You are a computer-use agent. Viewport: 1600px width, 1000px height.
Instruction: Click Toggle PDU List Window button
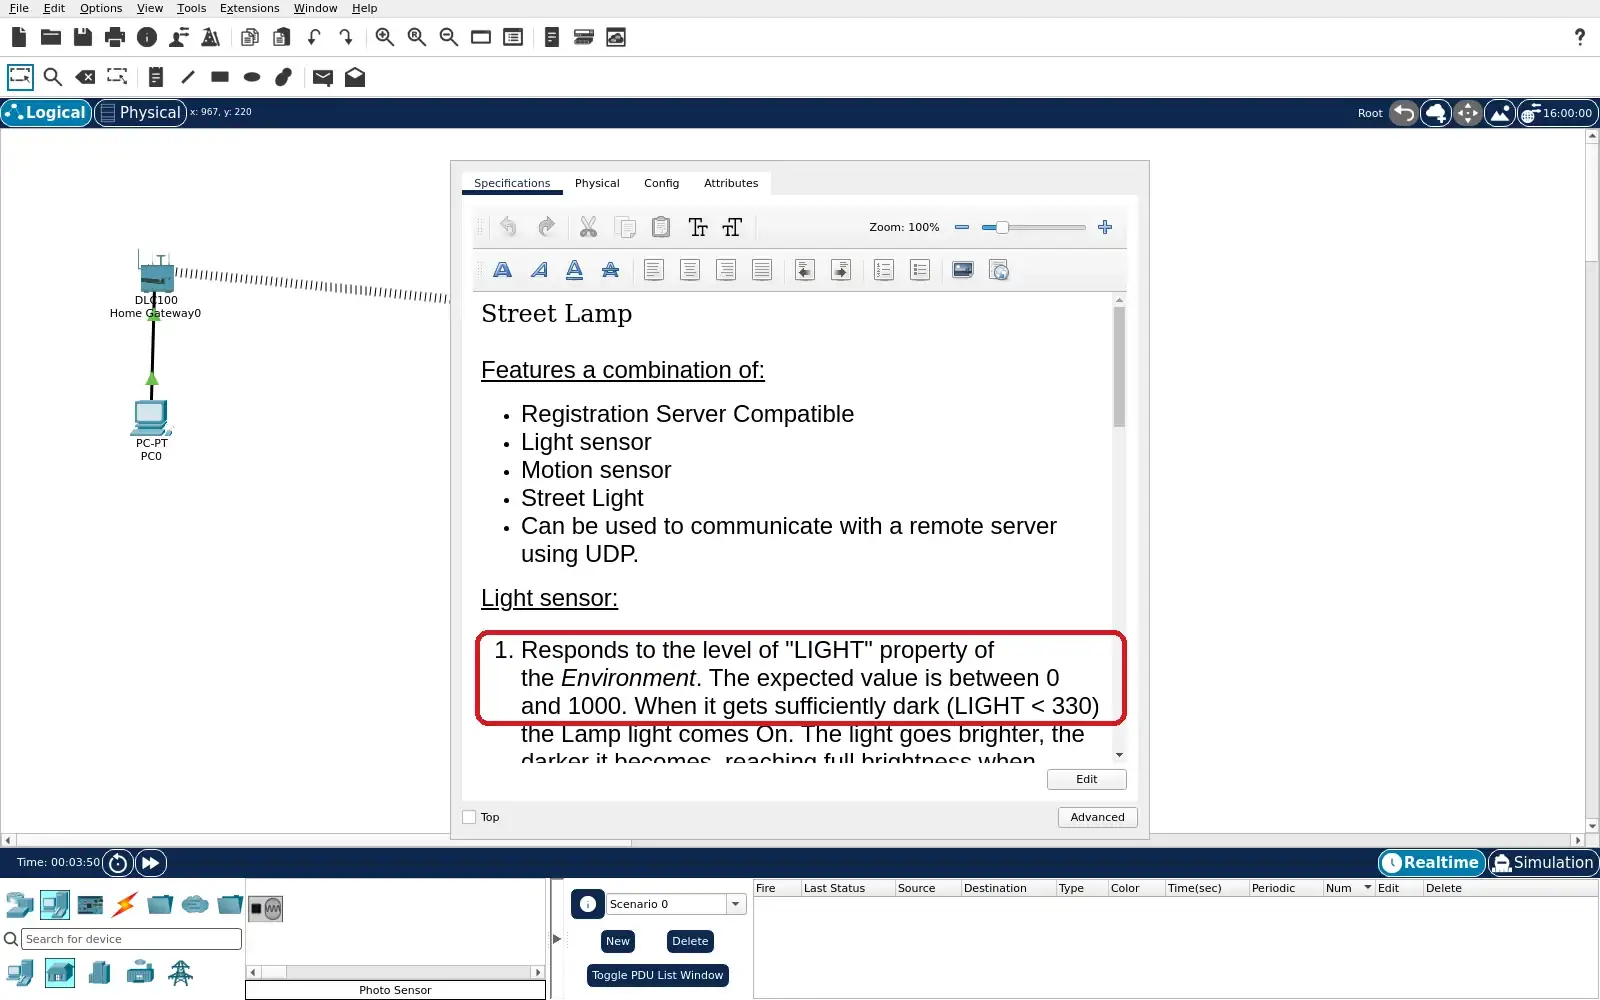(x=657, y=975)
